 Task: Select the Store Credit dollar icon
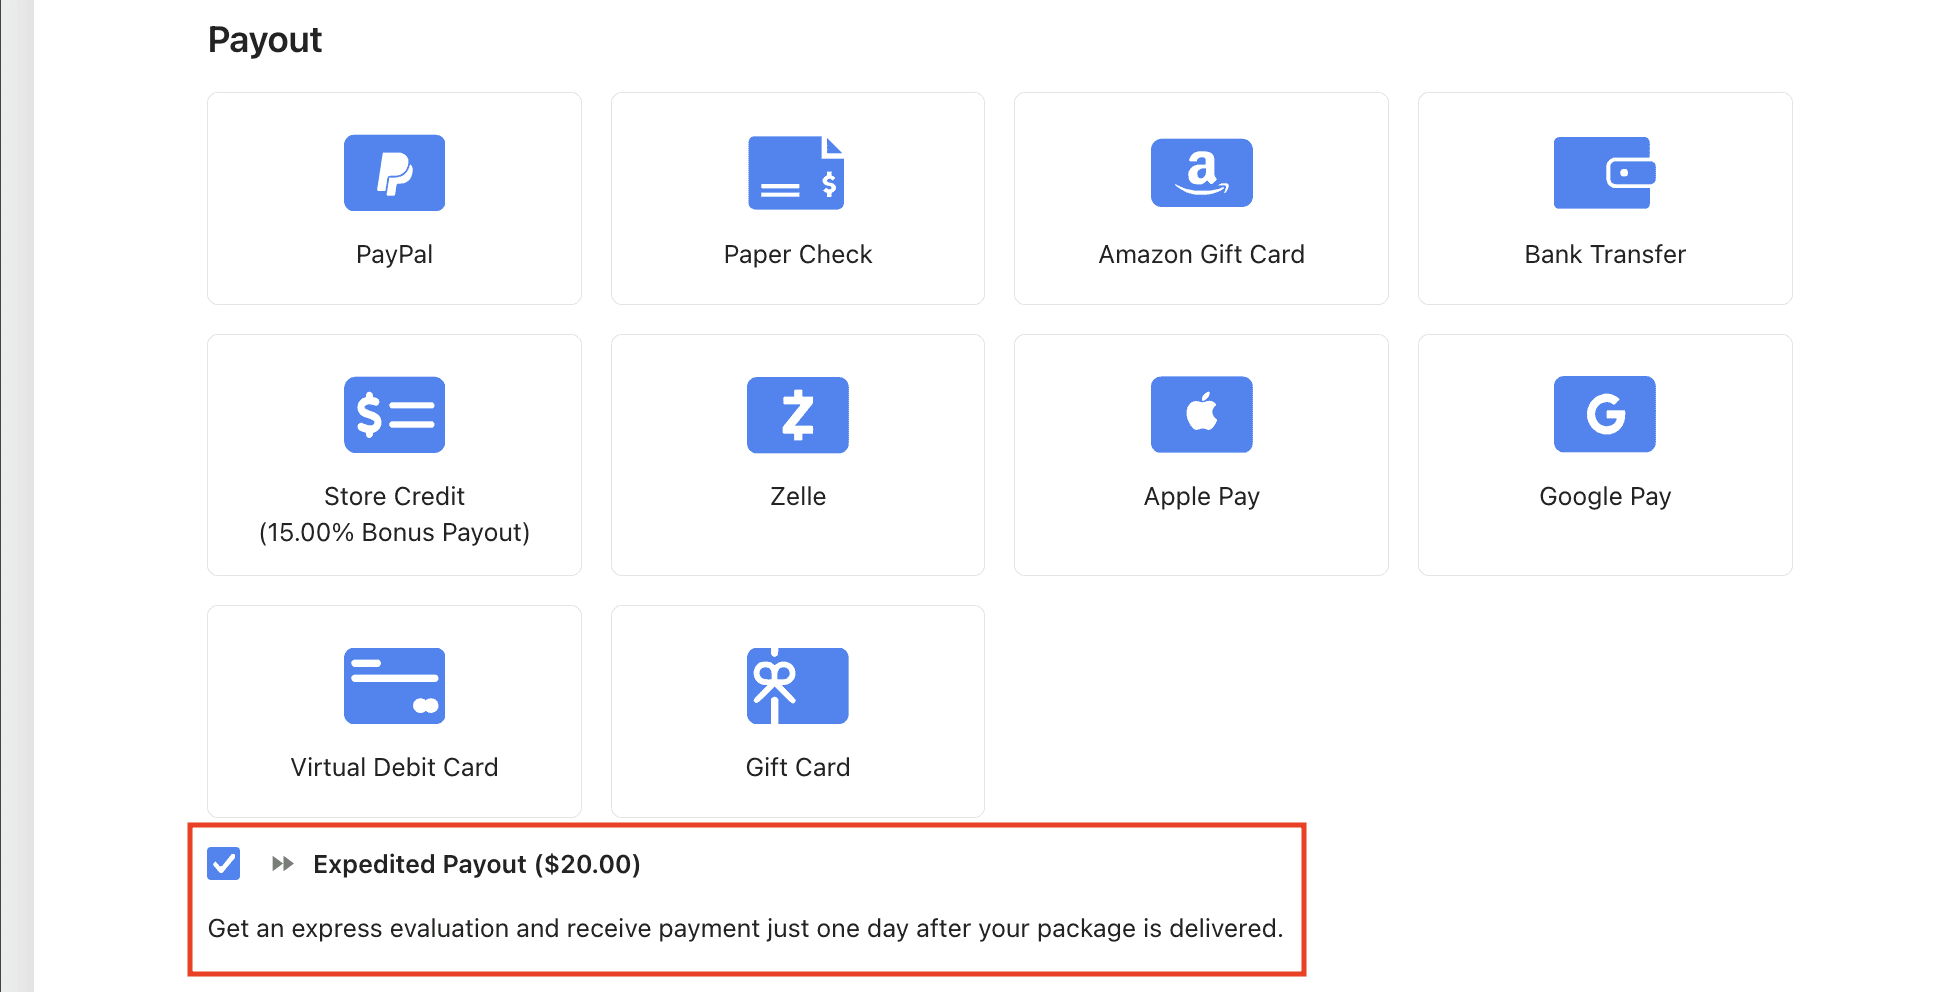pyautogui.click(x=394, y=415)
